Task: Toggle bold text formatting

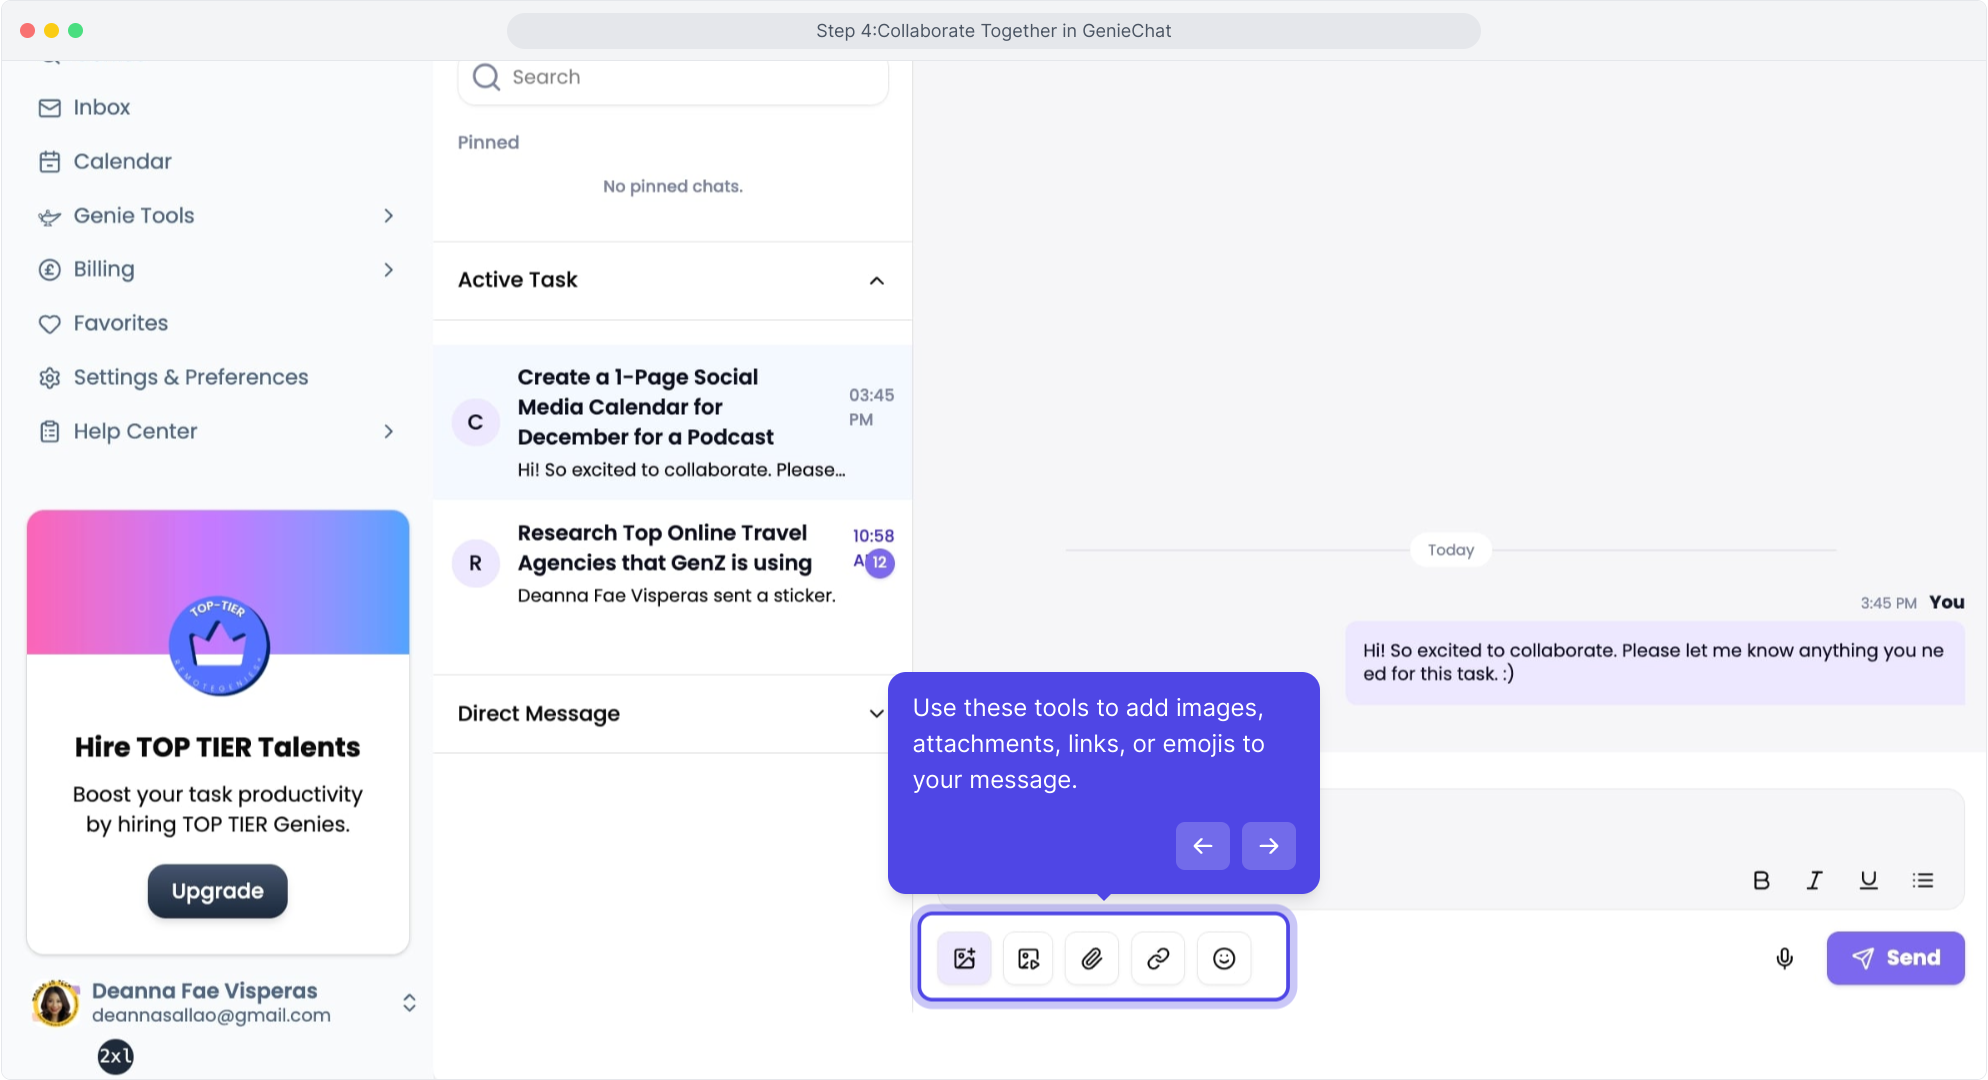Action: (x=1761, y=880)
